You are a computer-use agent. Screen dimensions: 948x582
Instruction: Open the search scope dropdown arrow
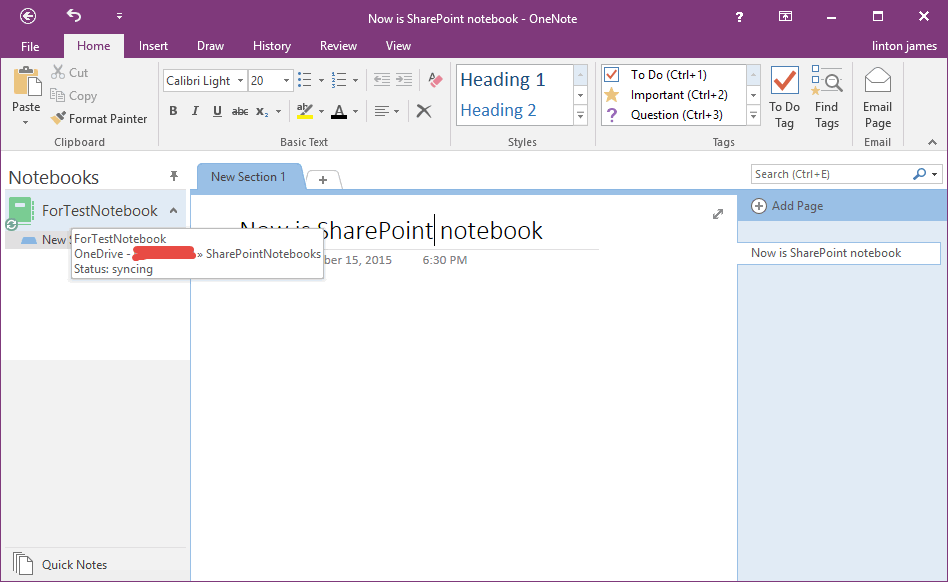coord(935,174)
